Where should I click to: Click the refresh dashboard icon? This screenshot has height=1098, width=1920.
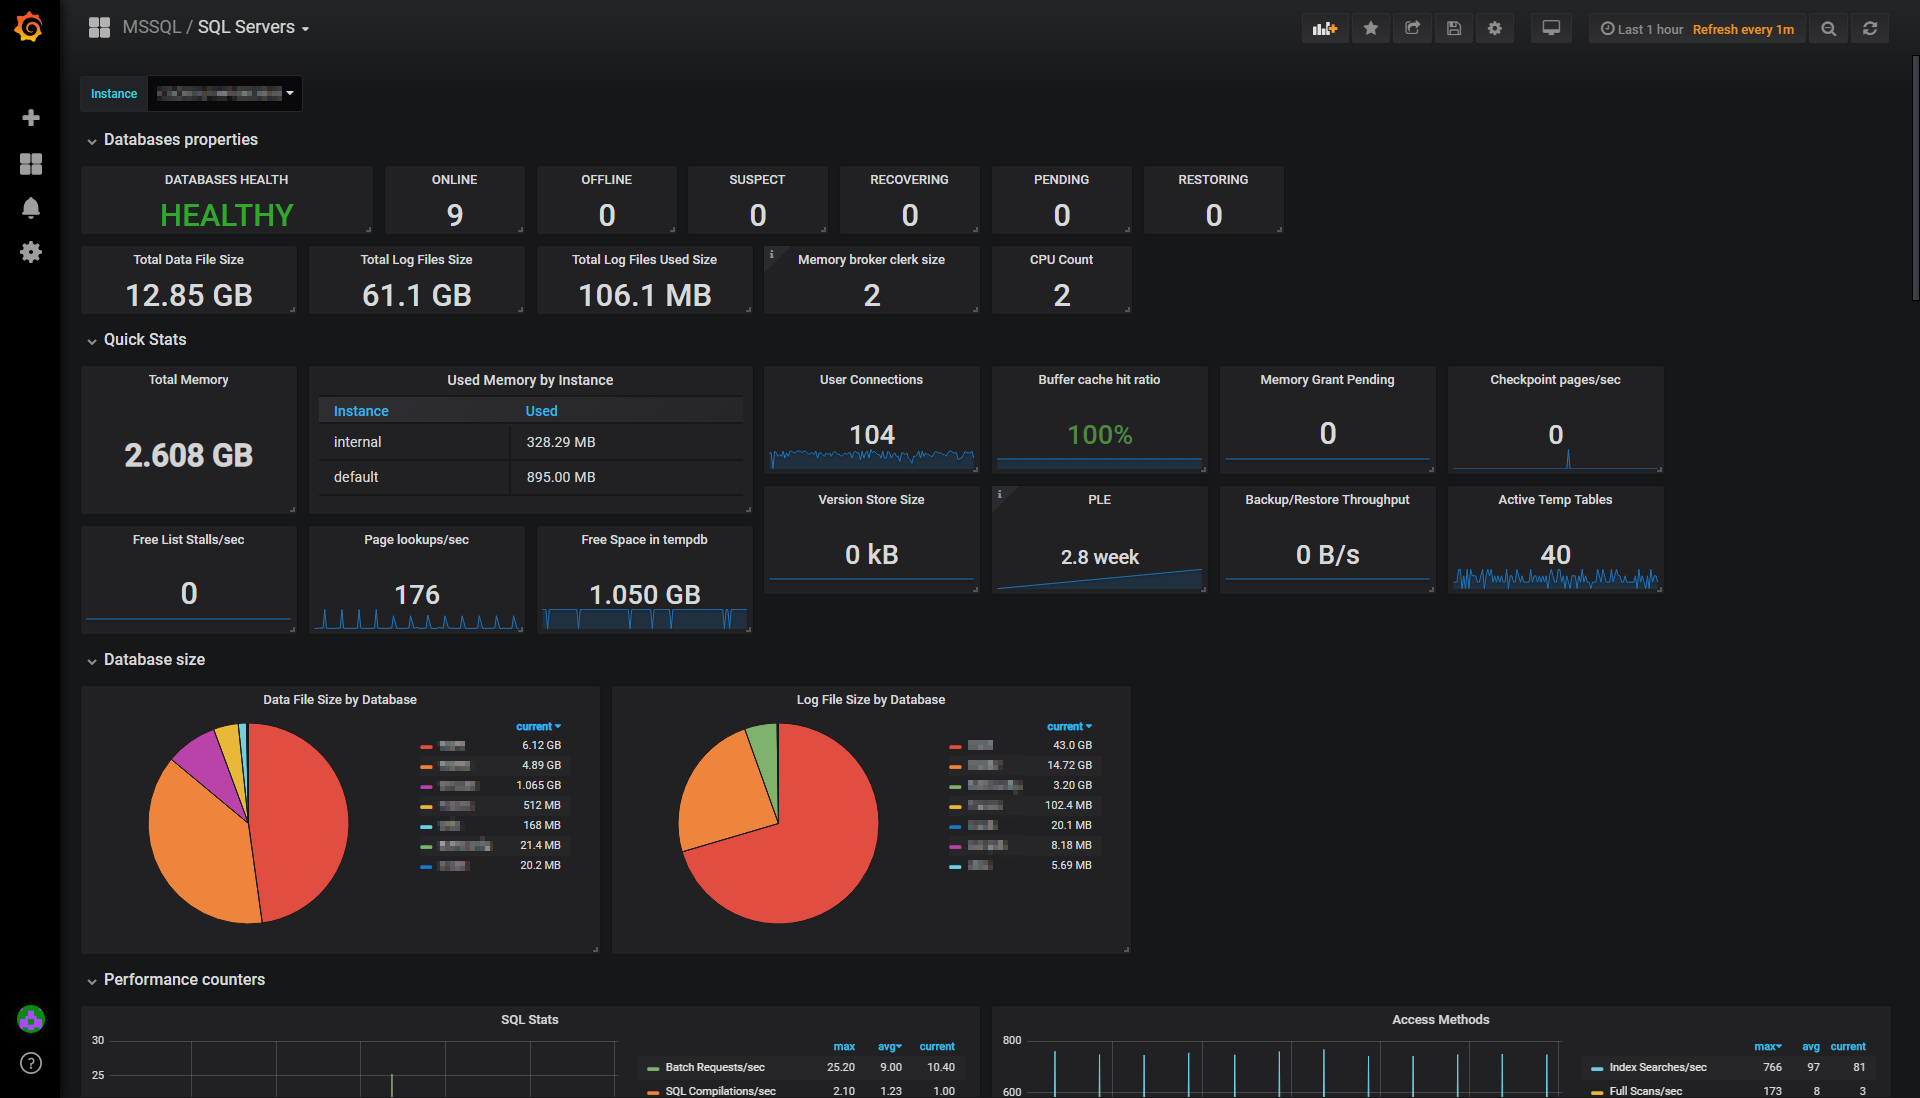pyautogui.click(x=1870, y=29)
